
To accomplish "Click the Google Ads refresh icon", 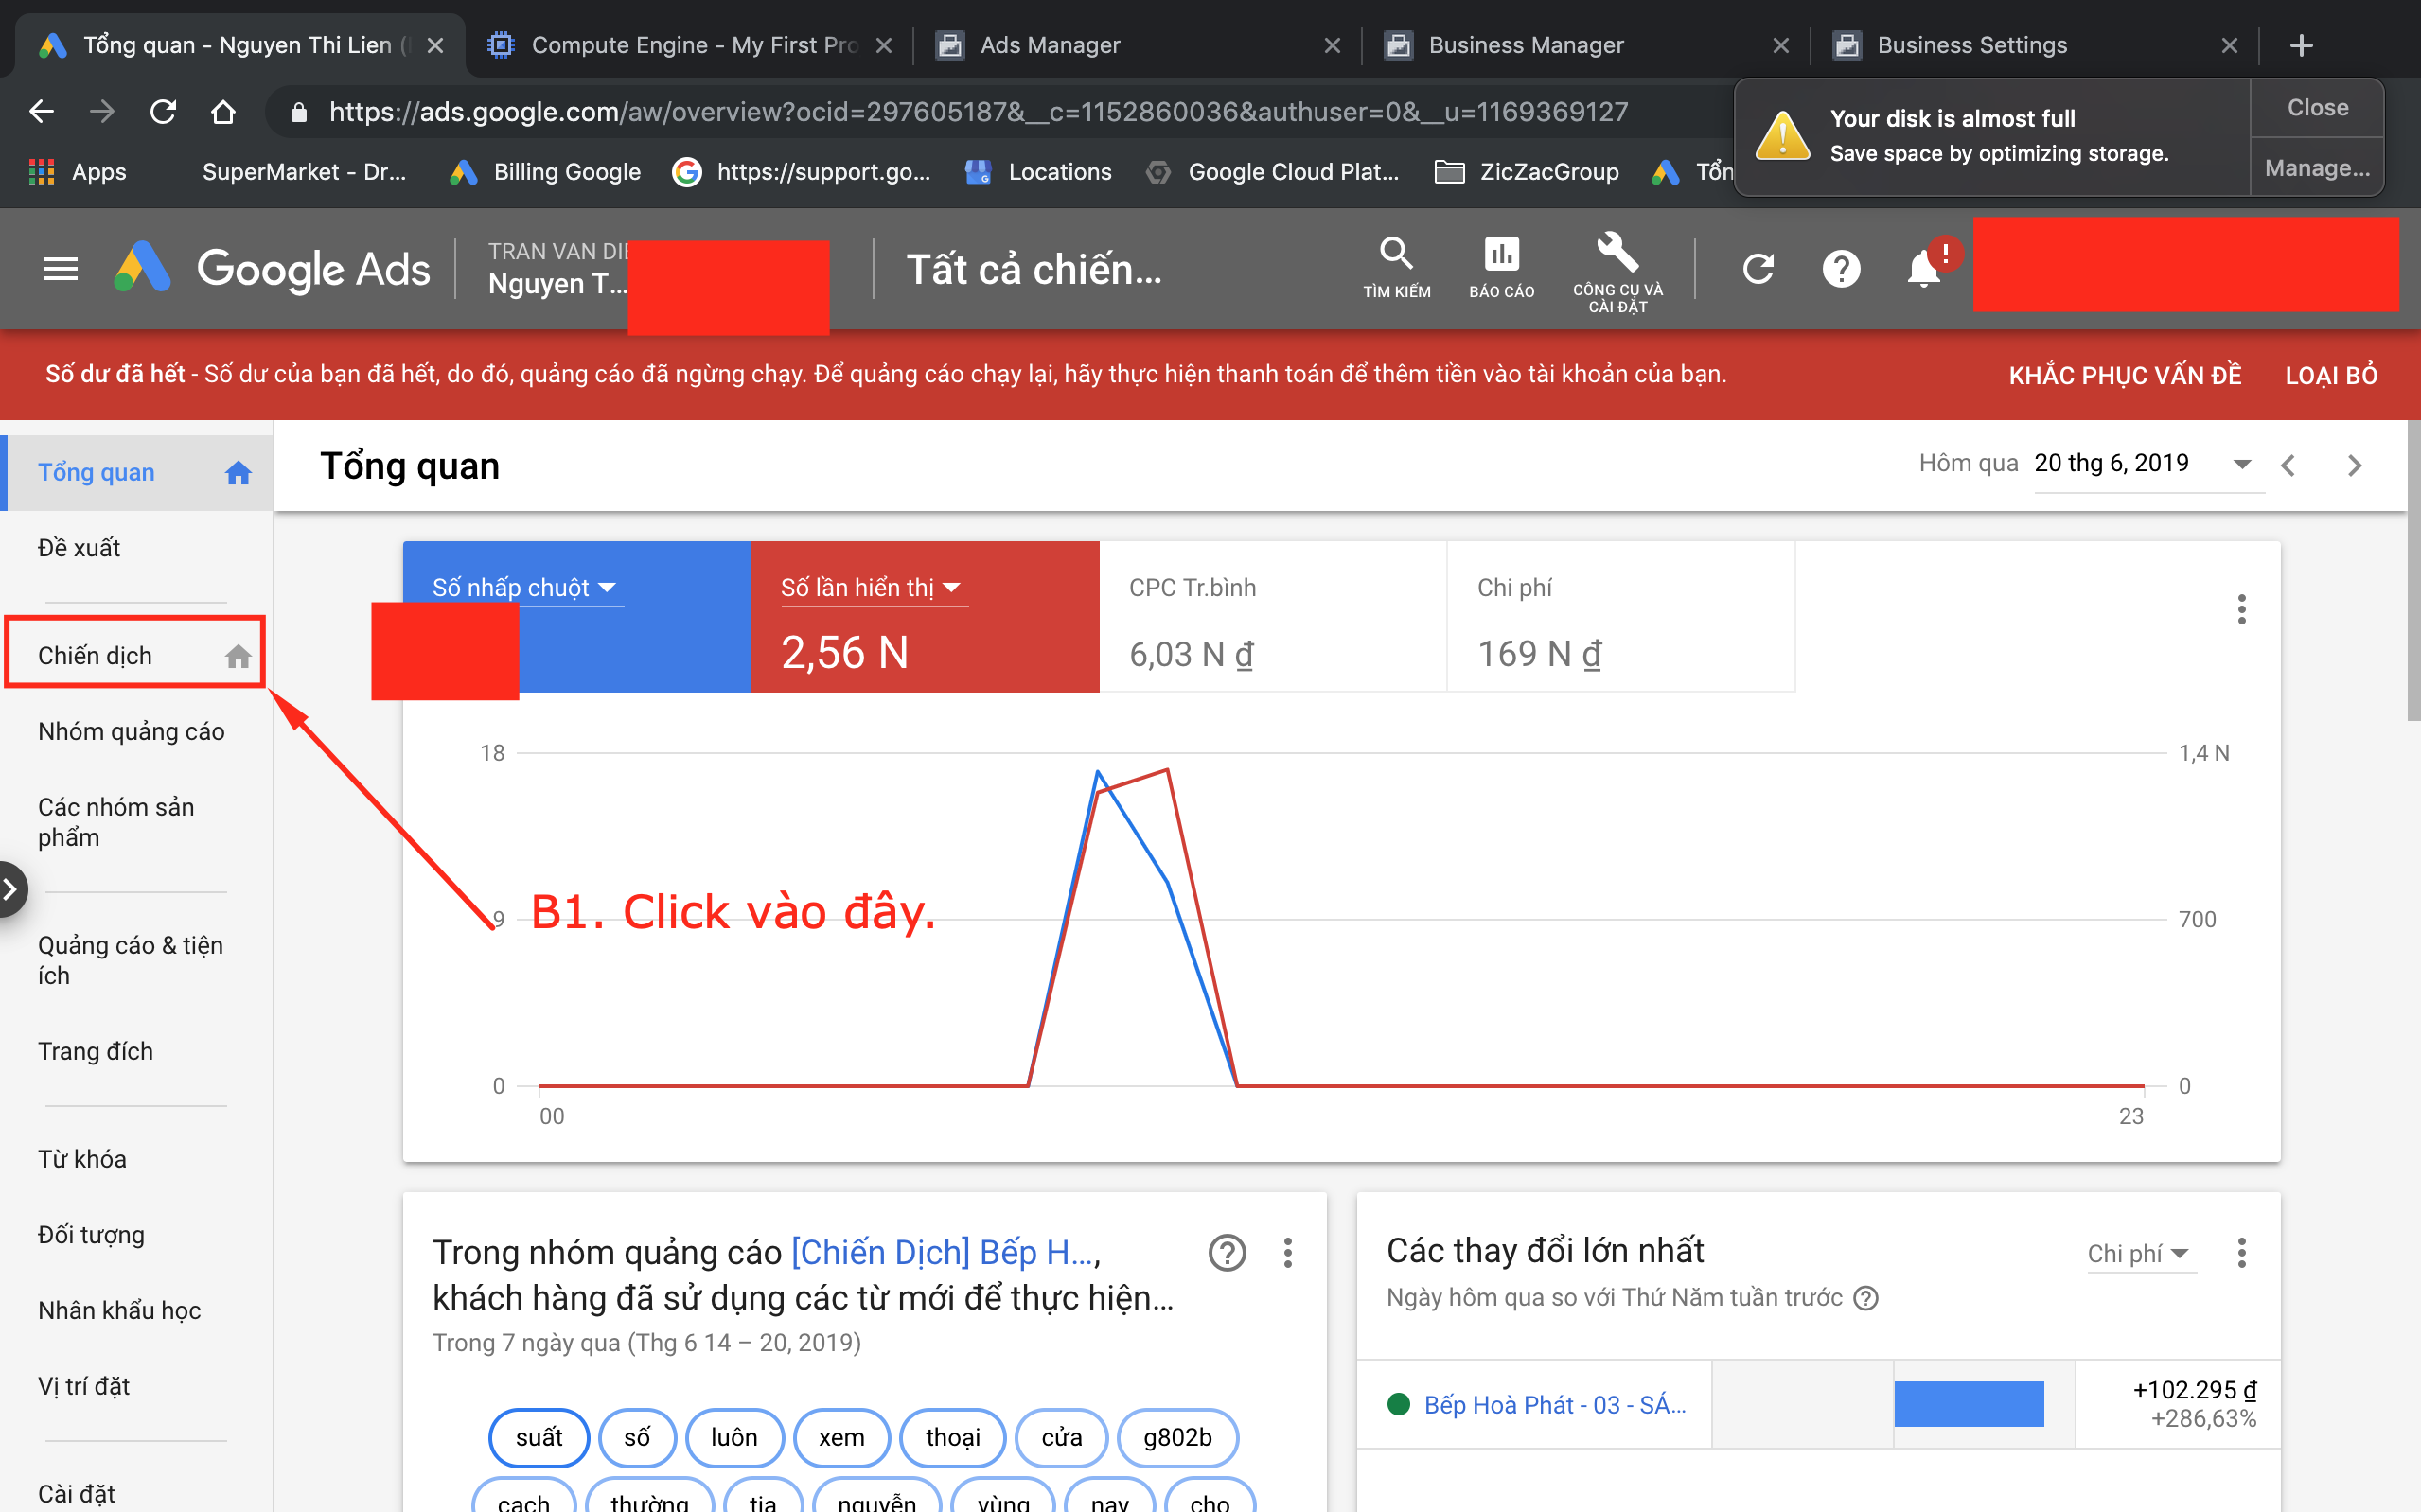I will pos(1757,269).
